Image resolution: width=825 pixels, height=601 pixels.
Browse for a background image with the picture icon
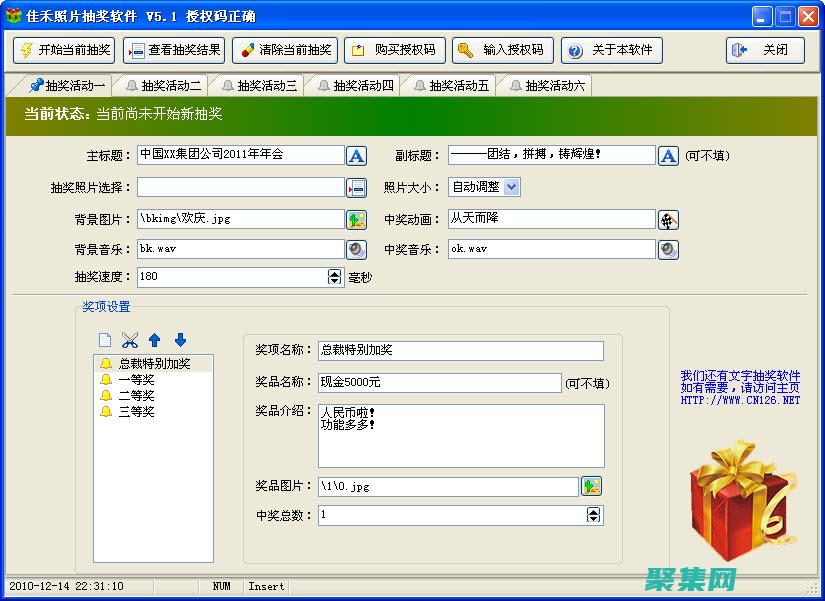[x=358, y=218]
